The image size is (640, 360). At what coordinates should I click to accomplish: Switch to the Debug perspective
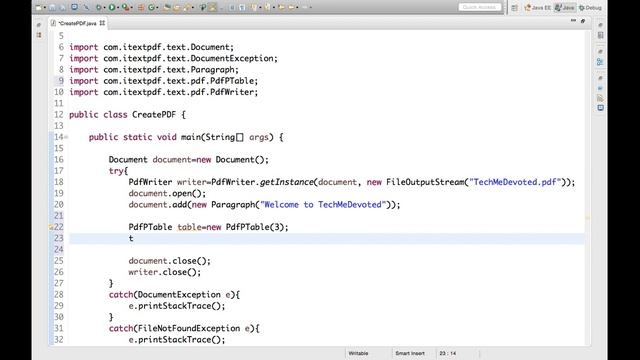pos(590,8)
